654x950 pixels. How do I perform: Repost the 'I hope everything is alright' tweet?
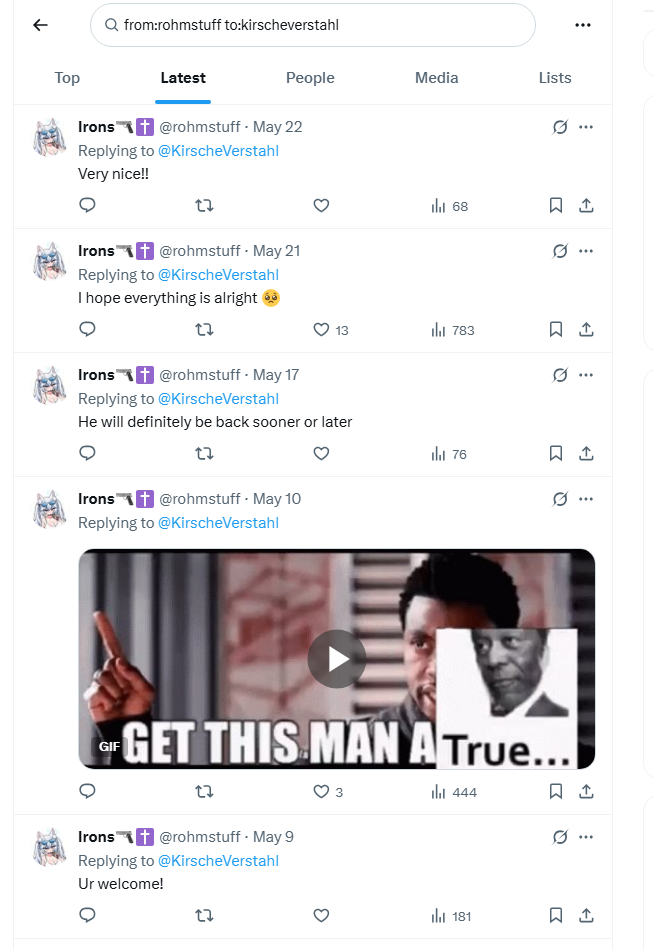click(204, 330)
